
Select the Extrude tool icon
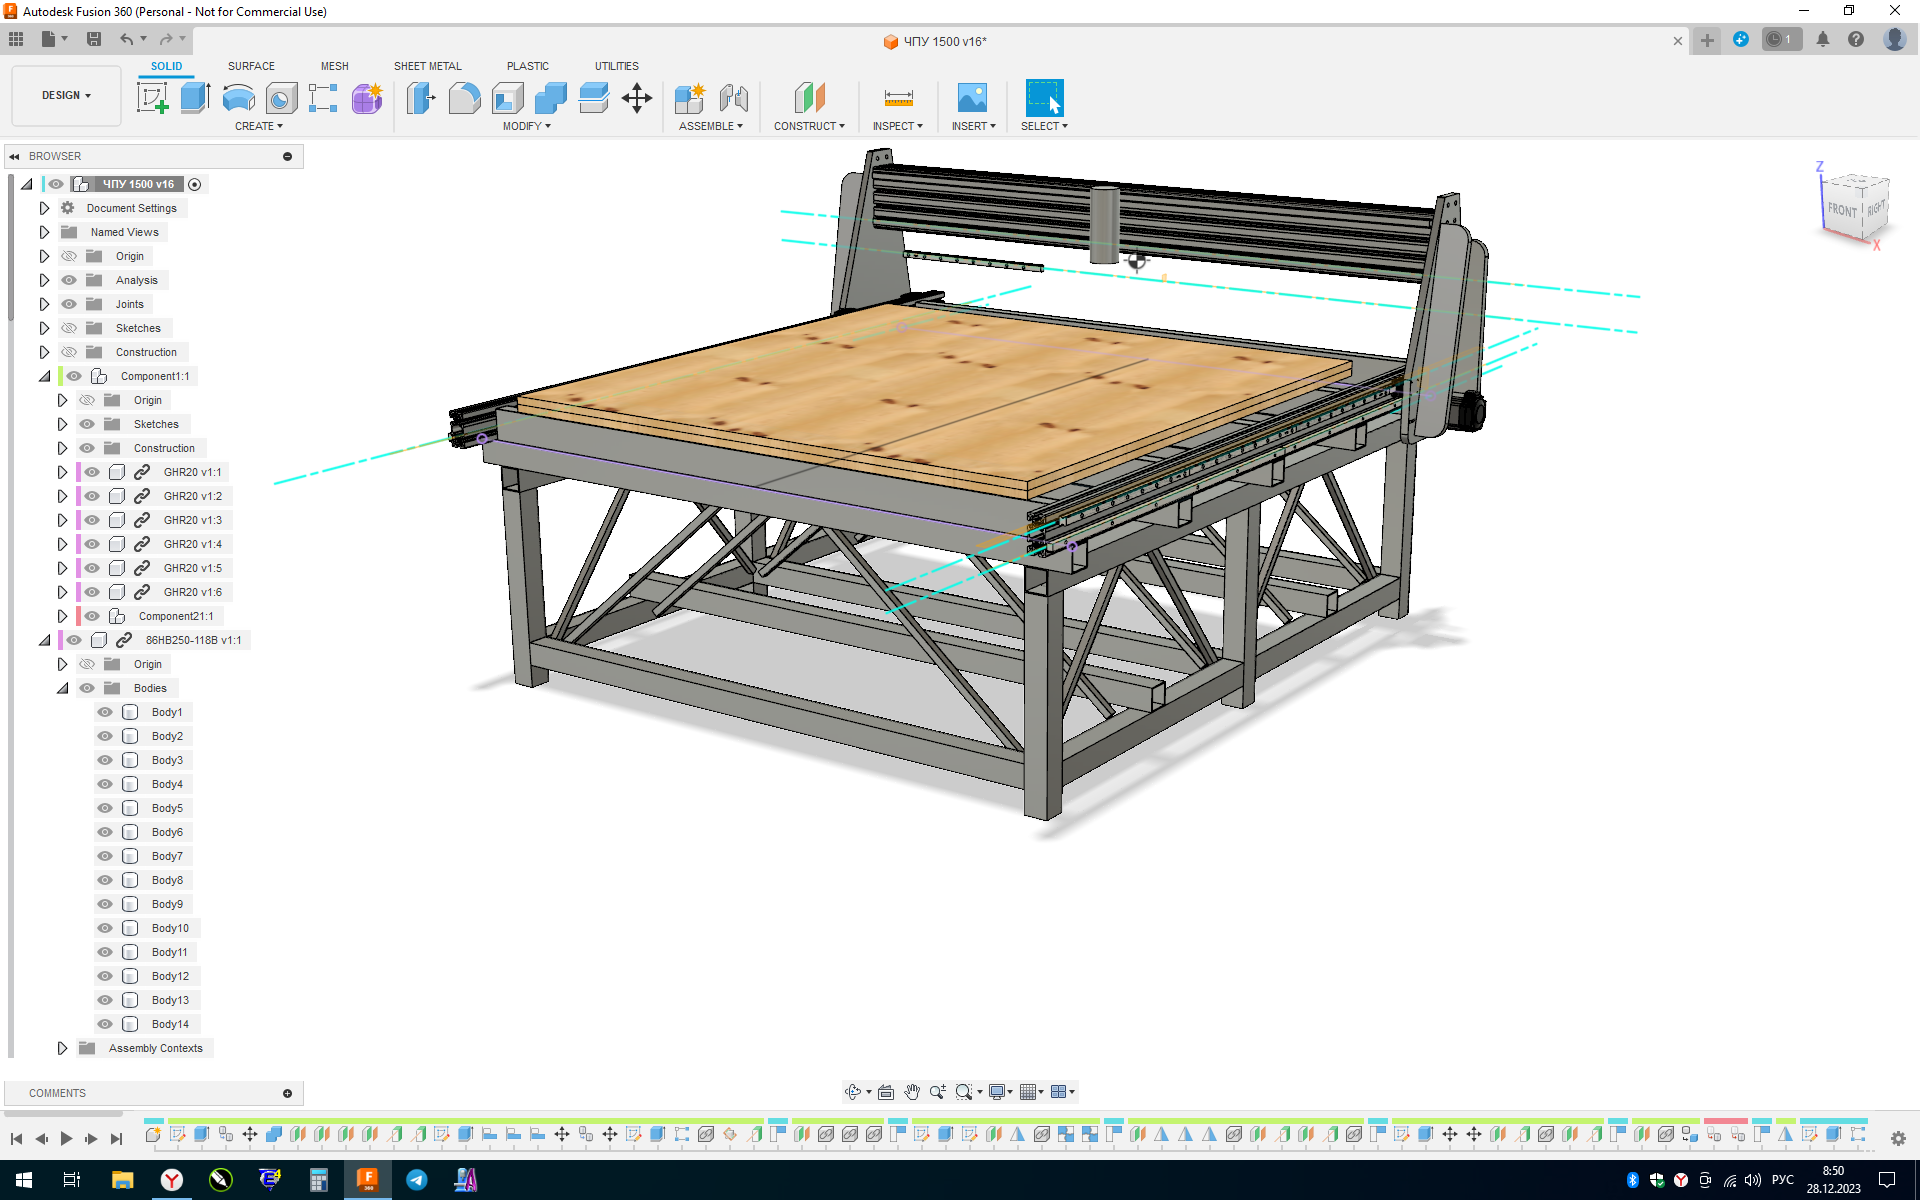(195, 98)
